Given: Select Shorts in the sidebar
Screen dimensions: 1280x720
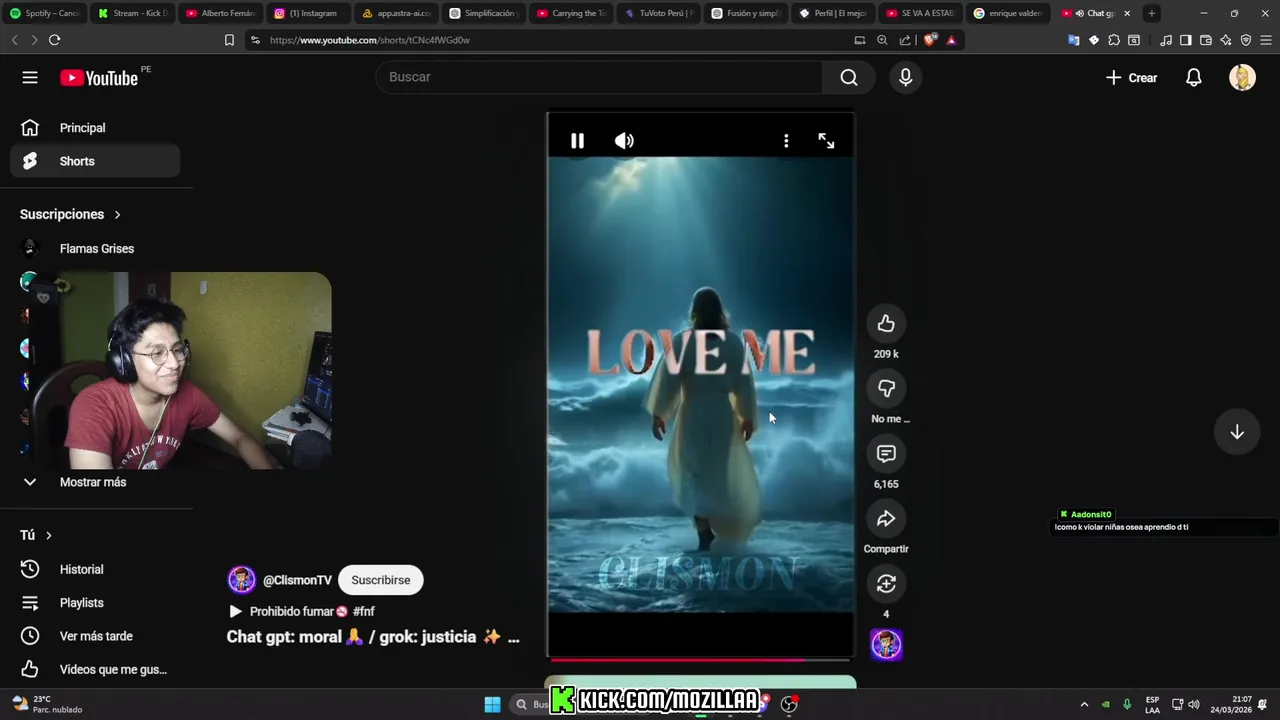Looking at the screenshot, I should pos(96,161).
